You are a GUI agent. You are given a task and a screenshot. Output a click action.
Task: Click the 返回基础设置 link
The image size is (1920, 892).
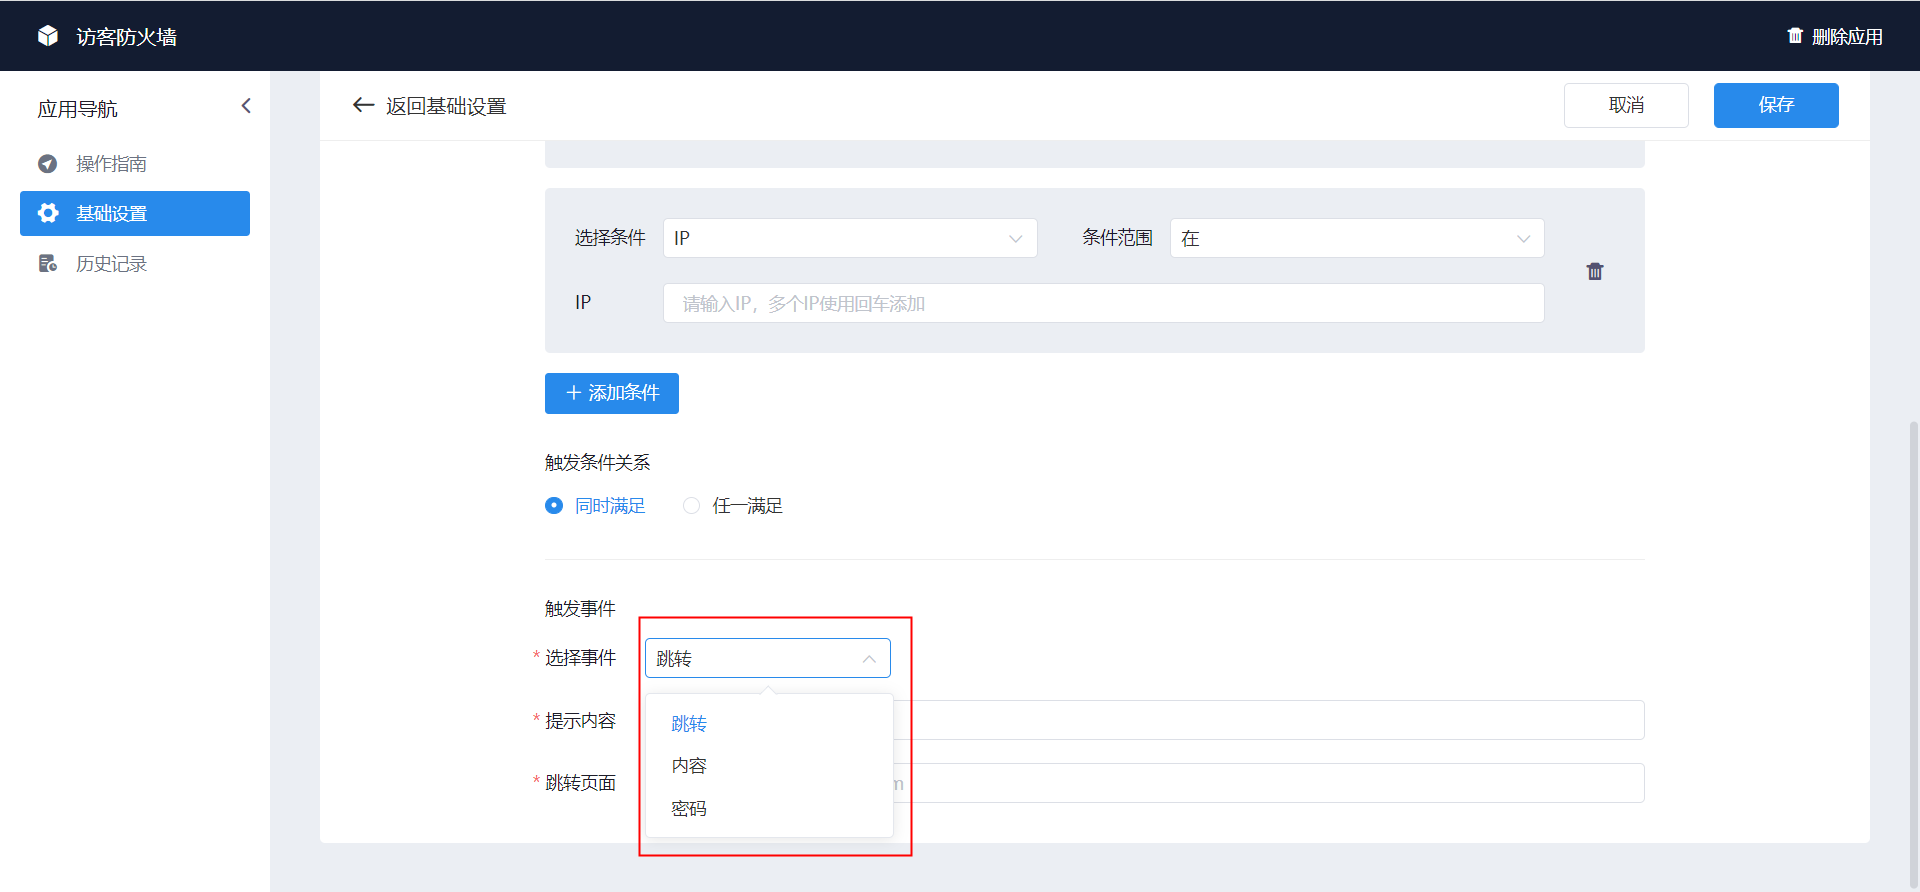(446, 106)
